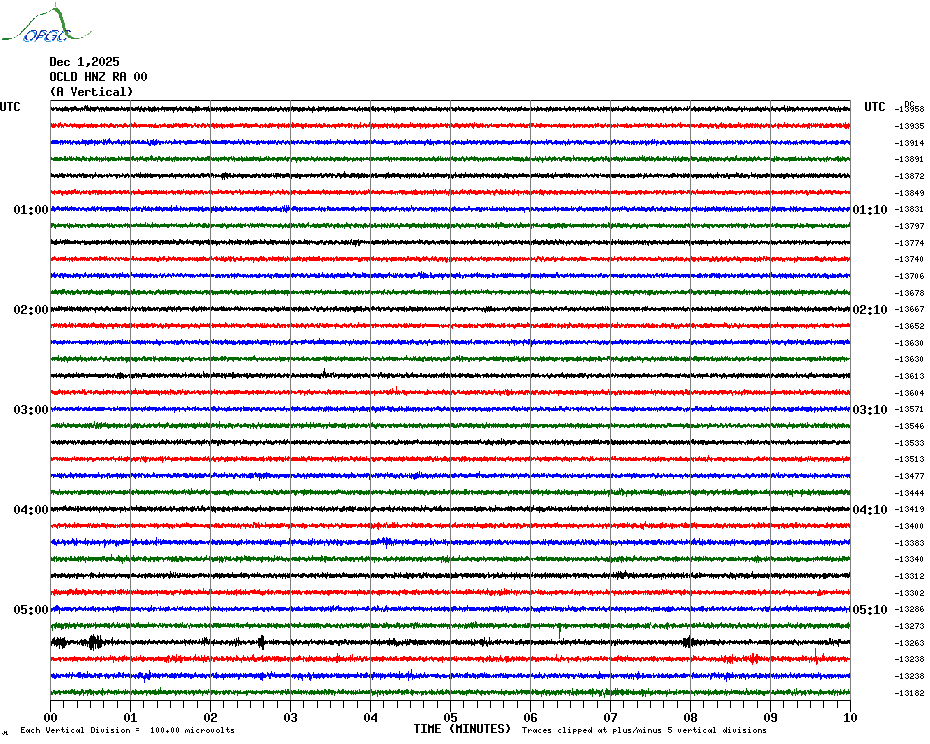This screenshot has width=930, height=744.
Task: Click the DC value "-13891"
Action: pos(909,160)
